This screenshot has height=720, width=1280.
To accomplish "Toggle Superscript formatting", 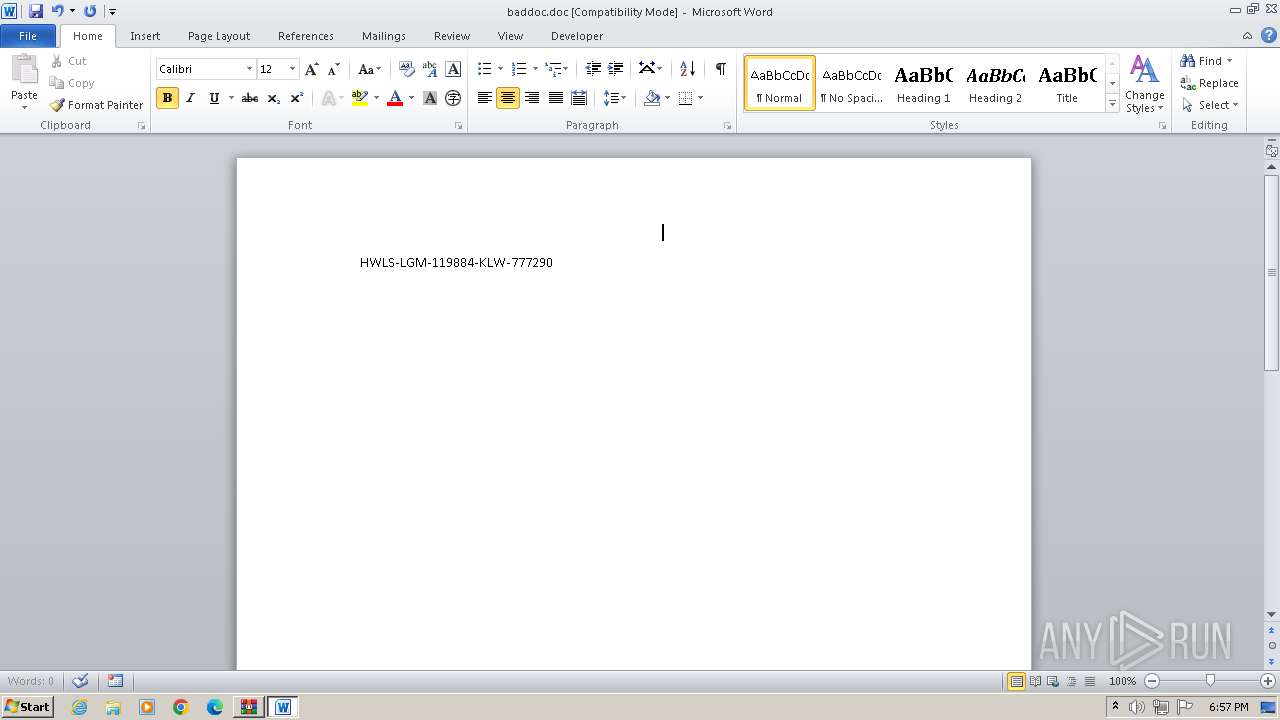I will 296,98.
